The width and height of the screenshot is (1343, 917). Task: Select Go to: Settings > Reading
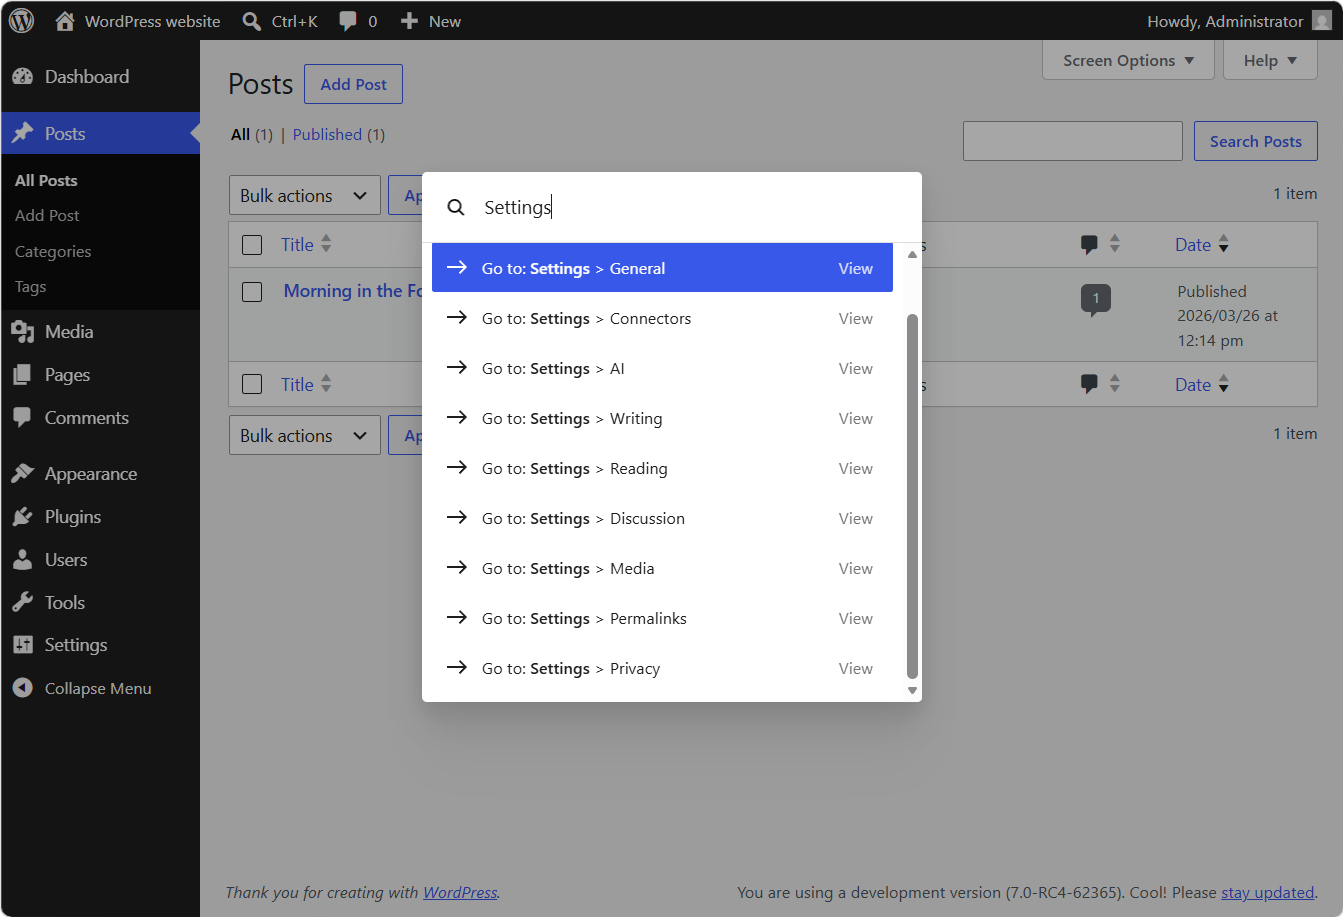pos(662,468)
